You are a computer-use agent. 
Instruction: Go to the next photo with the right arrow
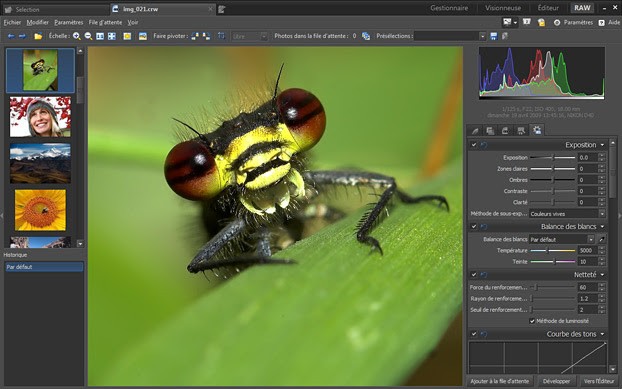tap(23, 36)
